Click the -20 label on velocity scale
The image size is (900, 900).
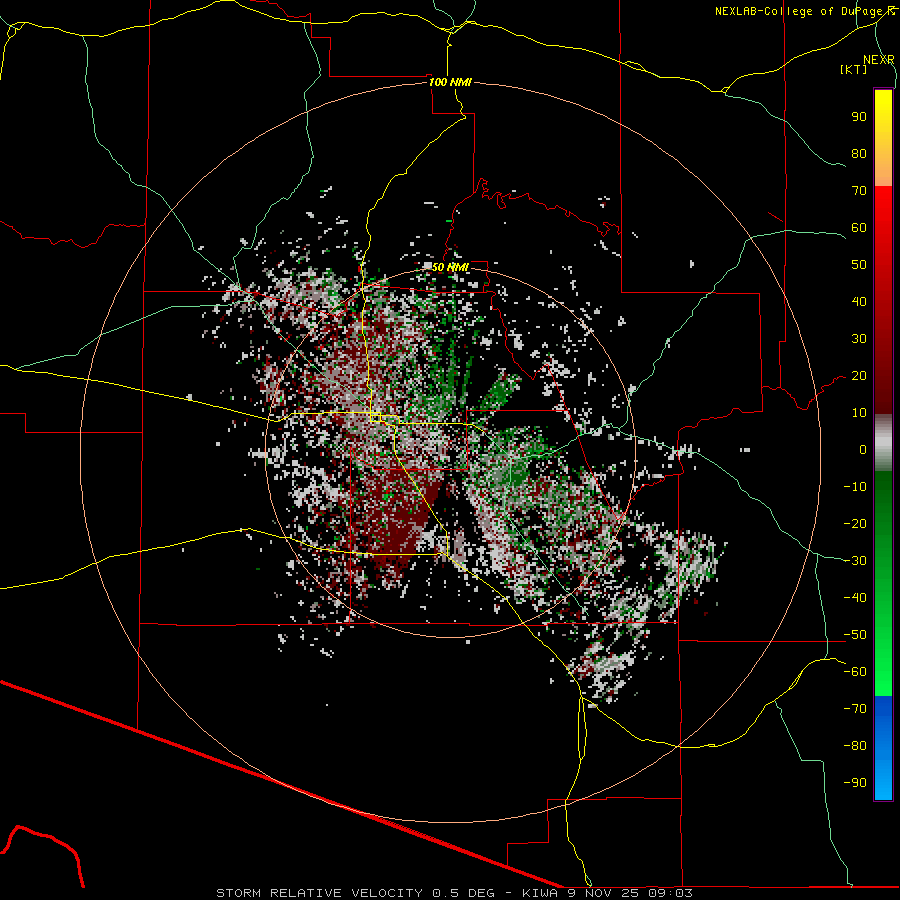[855, 523]
